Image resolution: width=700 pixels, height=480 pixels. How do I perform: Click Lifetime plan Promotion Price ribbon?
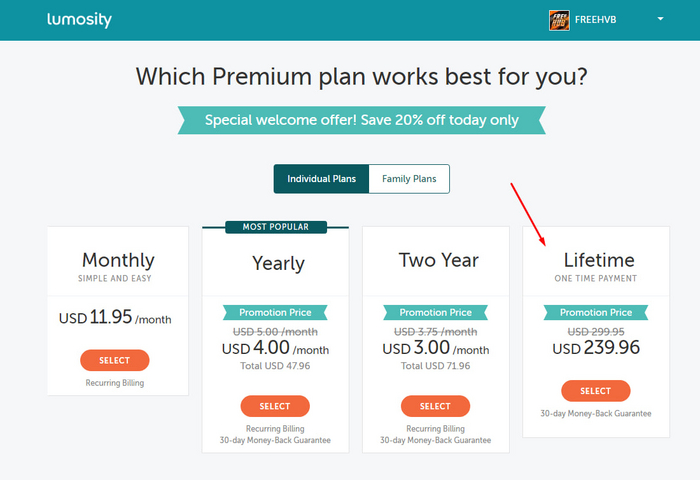point(596,313)
